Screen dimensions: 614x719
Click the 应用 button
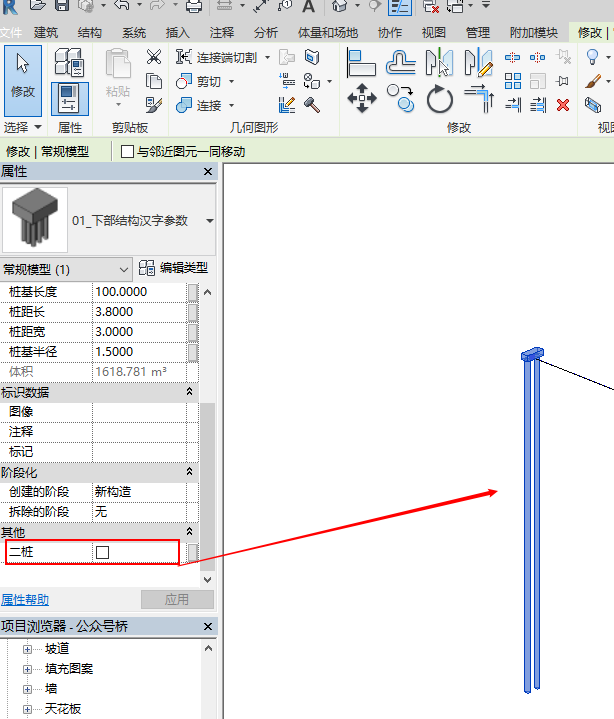point(177,600)
